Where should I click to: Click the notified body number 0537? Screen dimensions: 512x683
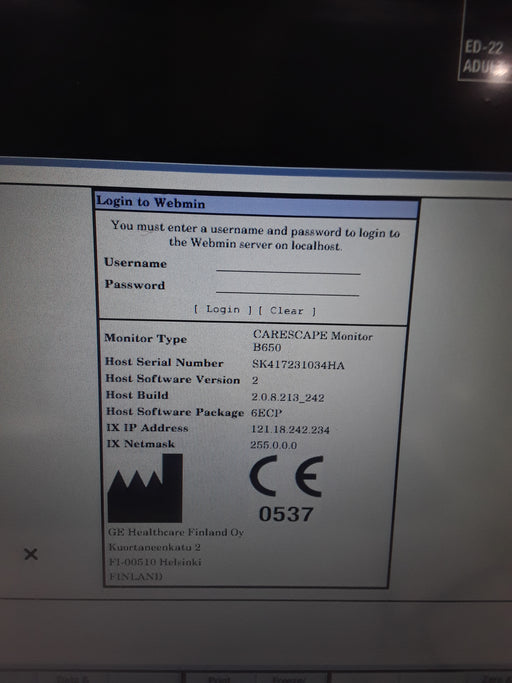point(286,514)
